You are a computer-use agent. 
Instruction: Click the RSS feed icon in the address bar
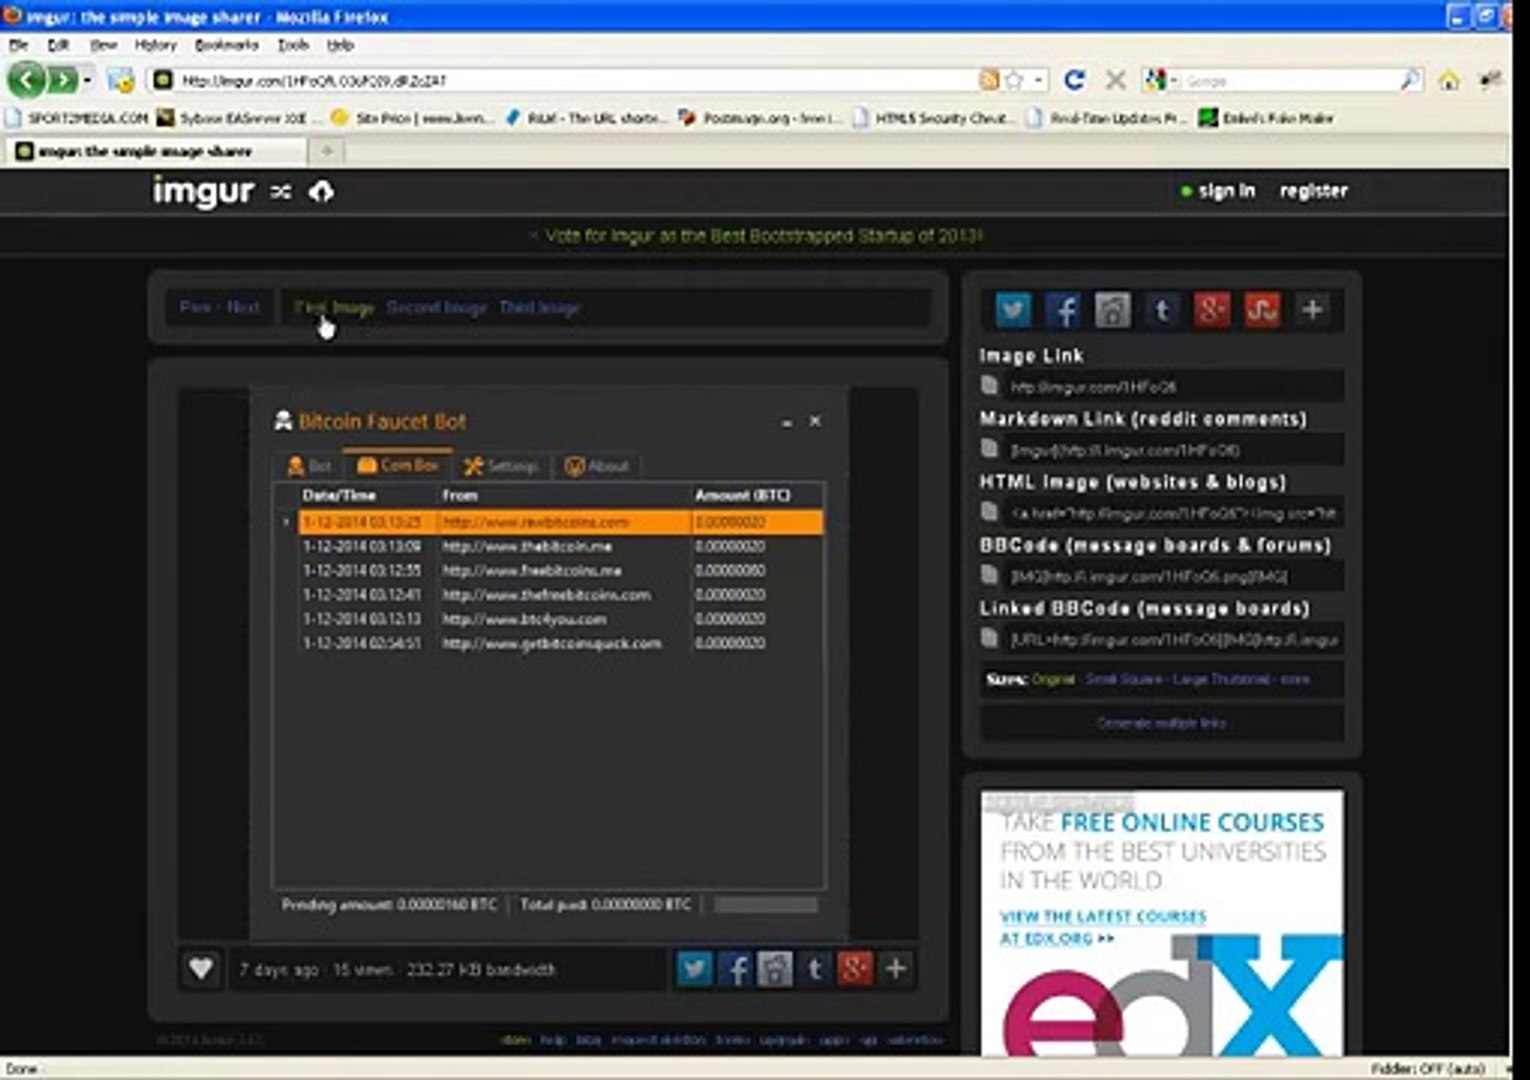click(x=989, y=80)
